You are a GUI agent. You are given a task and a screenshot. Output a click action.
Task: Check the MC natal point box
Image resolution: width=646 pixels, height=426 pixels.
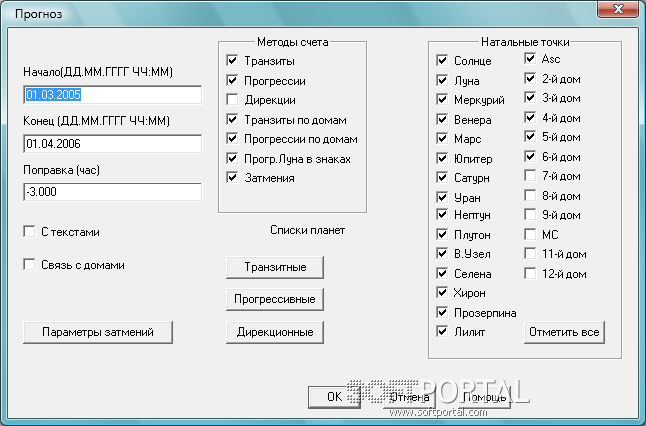532,234
